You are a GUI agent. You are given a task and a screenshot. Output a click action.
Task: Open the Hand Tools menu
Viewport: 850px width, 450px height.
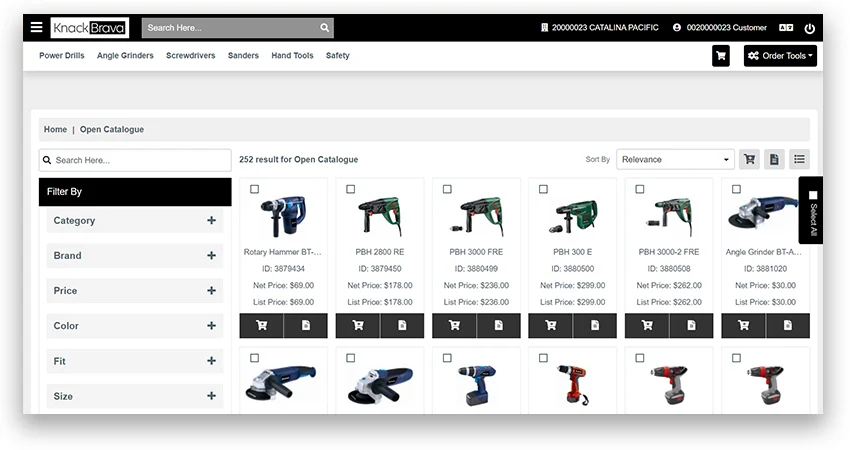pyautogui.click(x=292, y=55)
